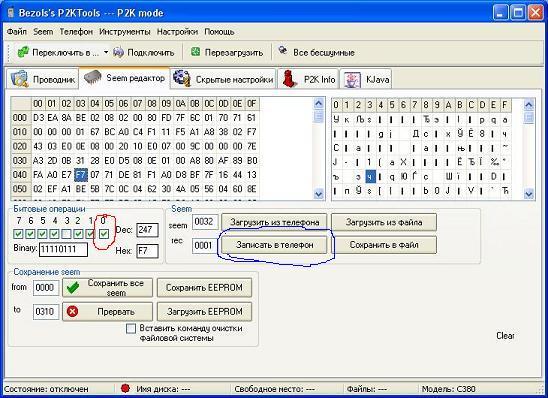The width and height of the screenshot is (548, 398).
Task: Click the Перезагрузить reboot green icon
Action: [x=196, y=52]
